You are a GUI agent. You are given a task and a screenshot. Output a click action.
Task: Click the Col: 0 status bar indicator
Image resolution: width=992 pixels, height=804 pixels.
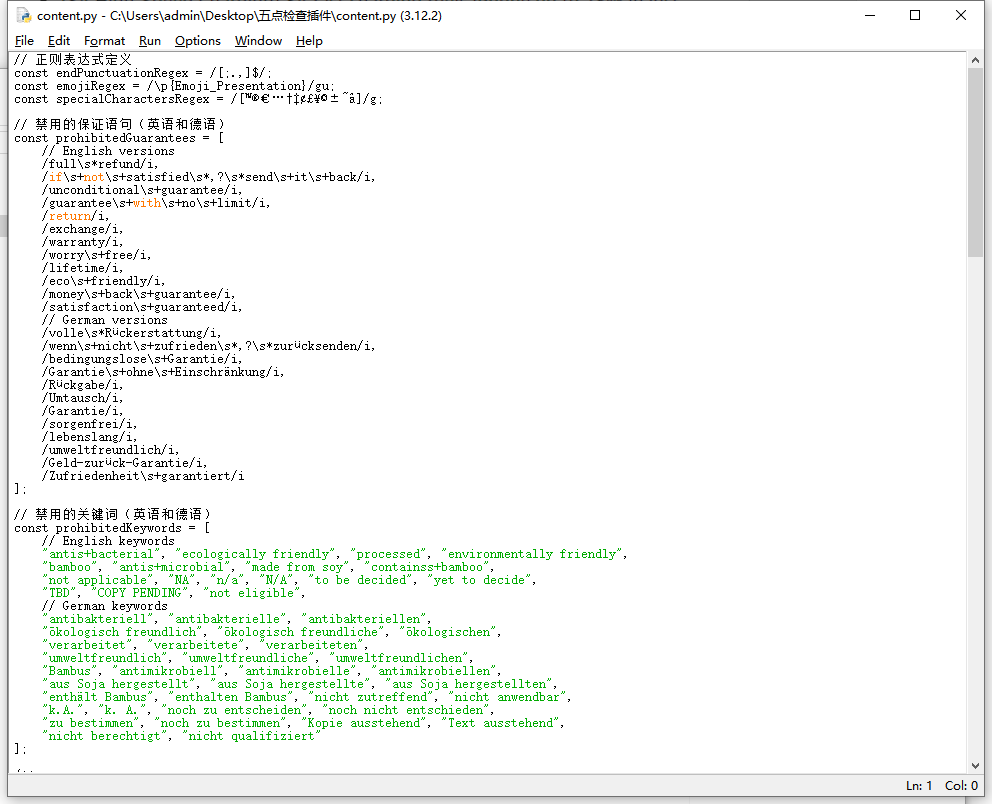pyautogui.click(x=962, y=786)
